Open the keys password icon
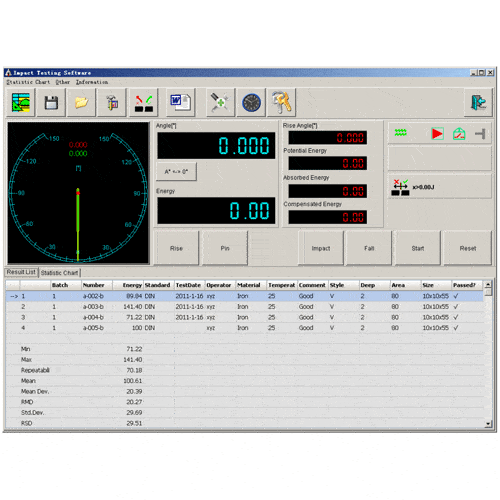This screenshot has width=500, height=500. 281,102
